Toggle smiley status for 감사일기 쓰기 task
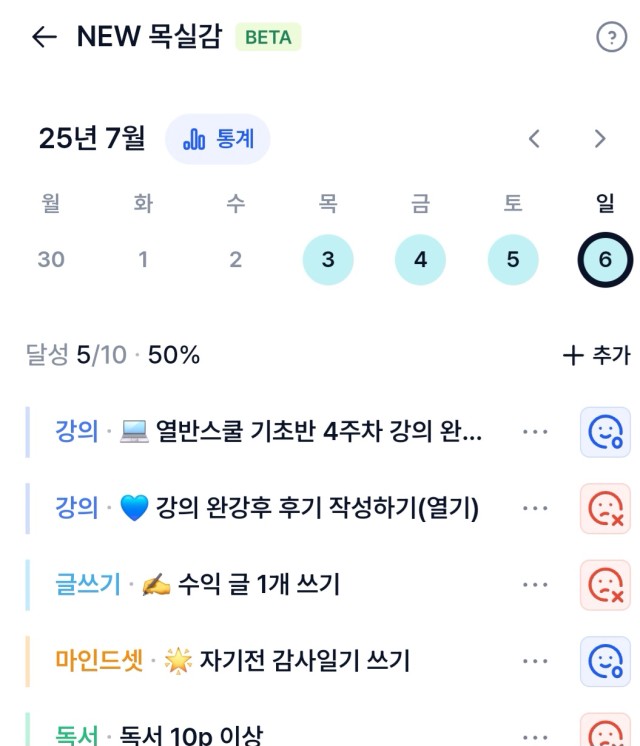 [x=605, y=661]
